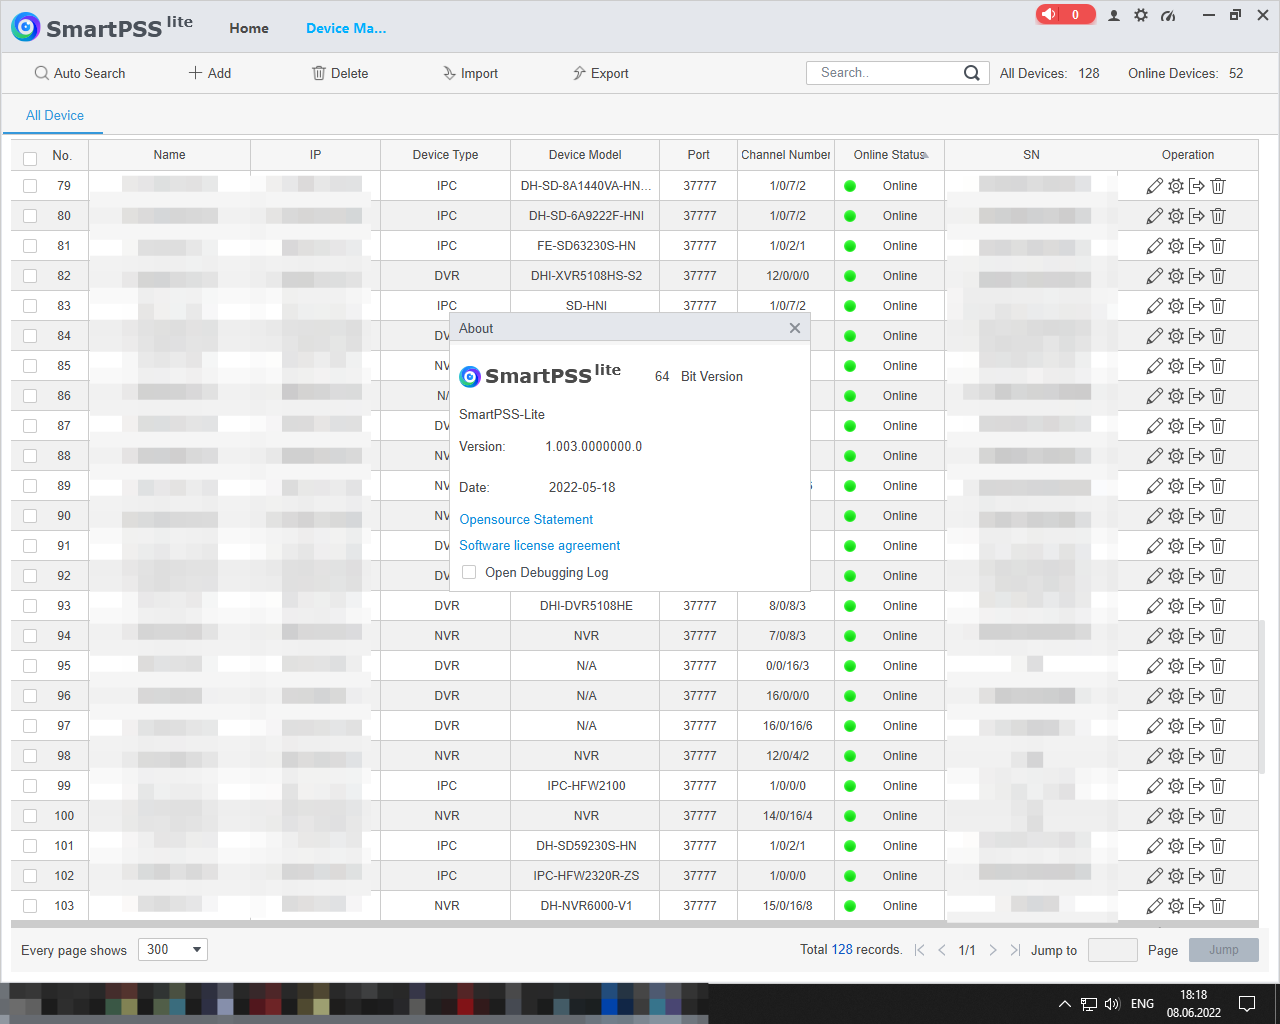Select the All Device tab
The image size is (1280, 1024).
(x=55, y=115)
